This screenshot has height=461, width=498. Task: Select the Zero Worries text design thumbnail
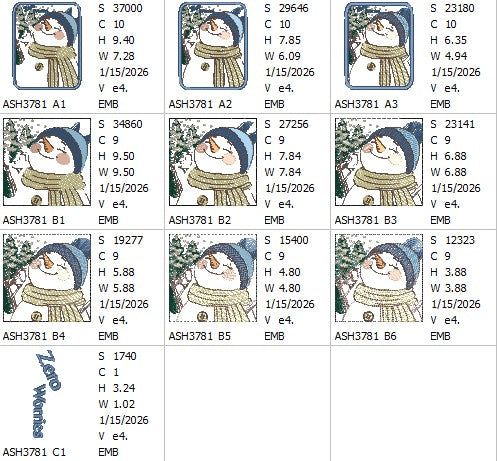click(48, 394)
